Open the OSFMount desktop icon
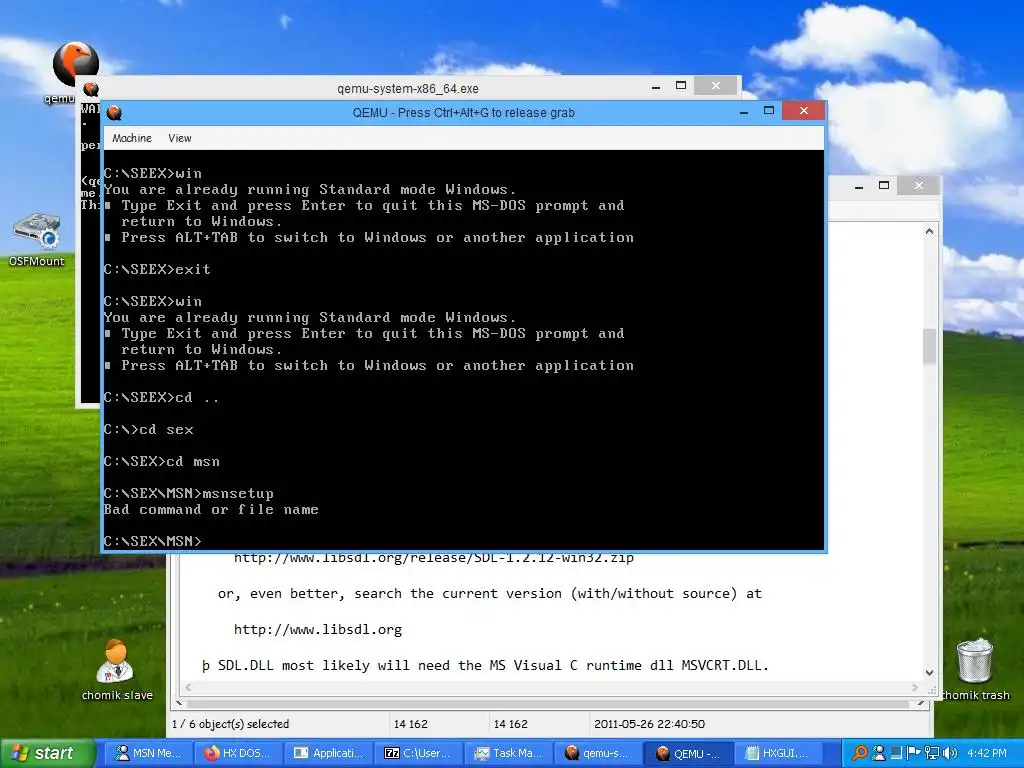 click(37, 232)
